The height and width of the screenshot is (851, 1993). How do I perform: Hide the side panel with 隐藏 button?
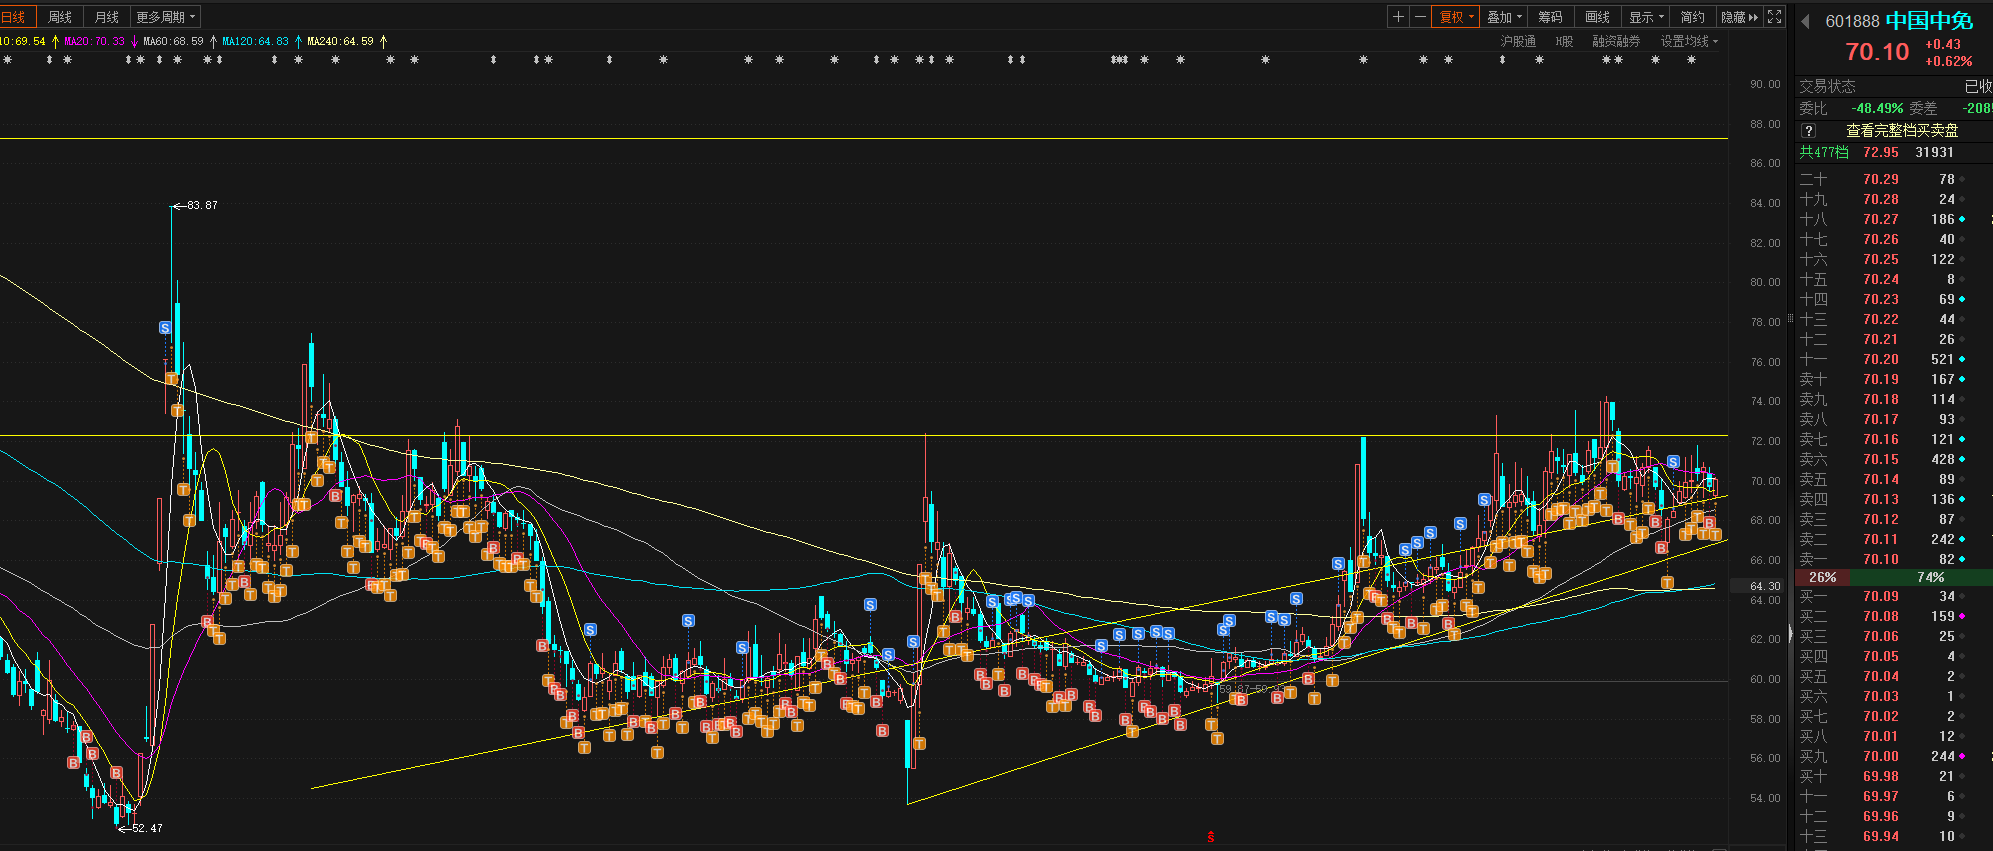coord(1739,17)
